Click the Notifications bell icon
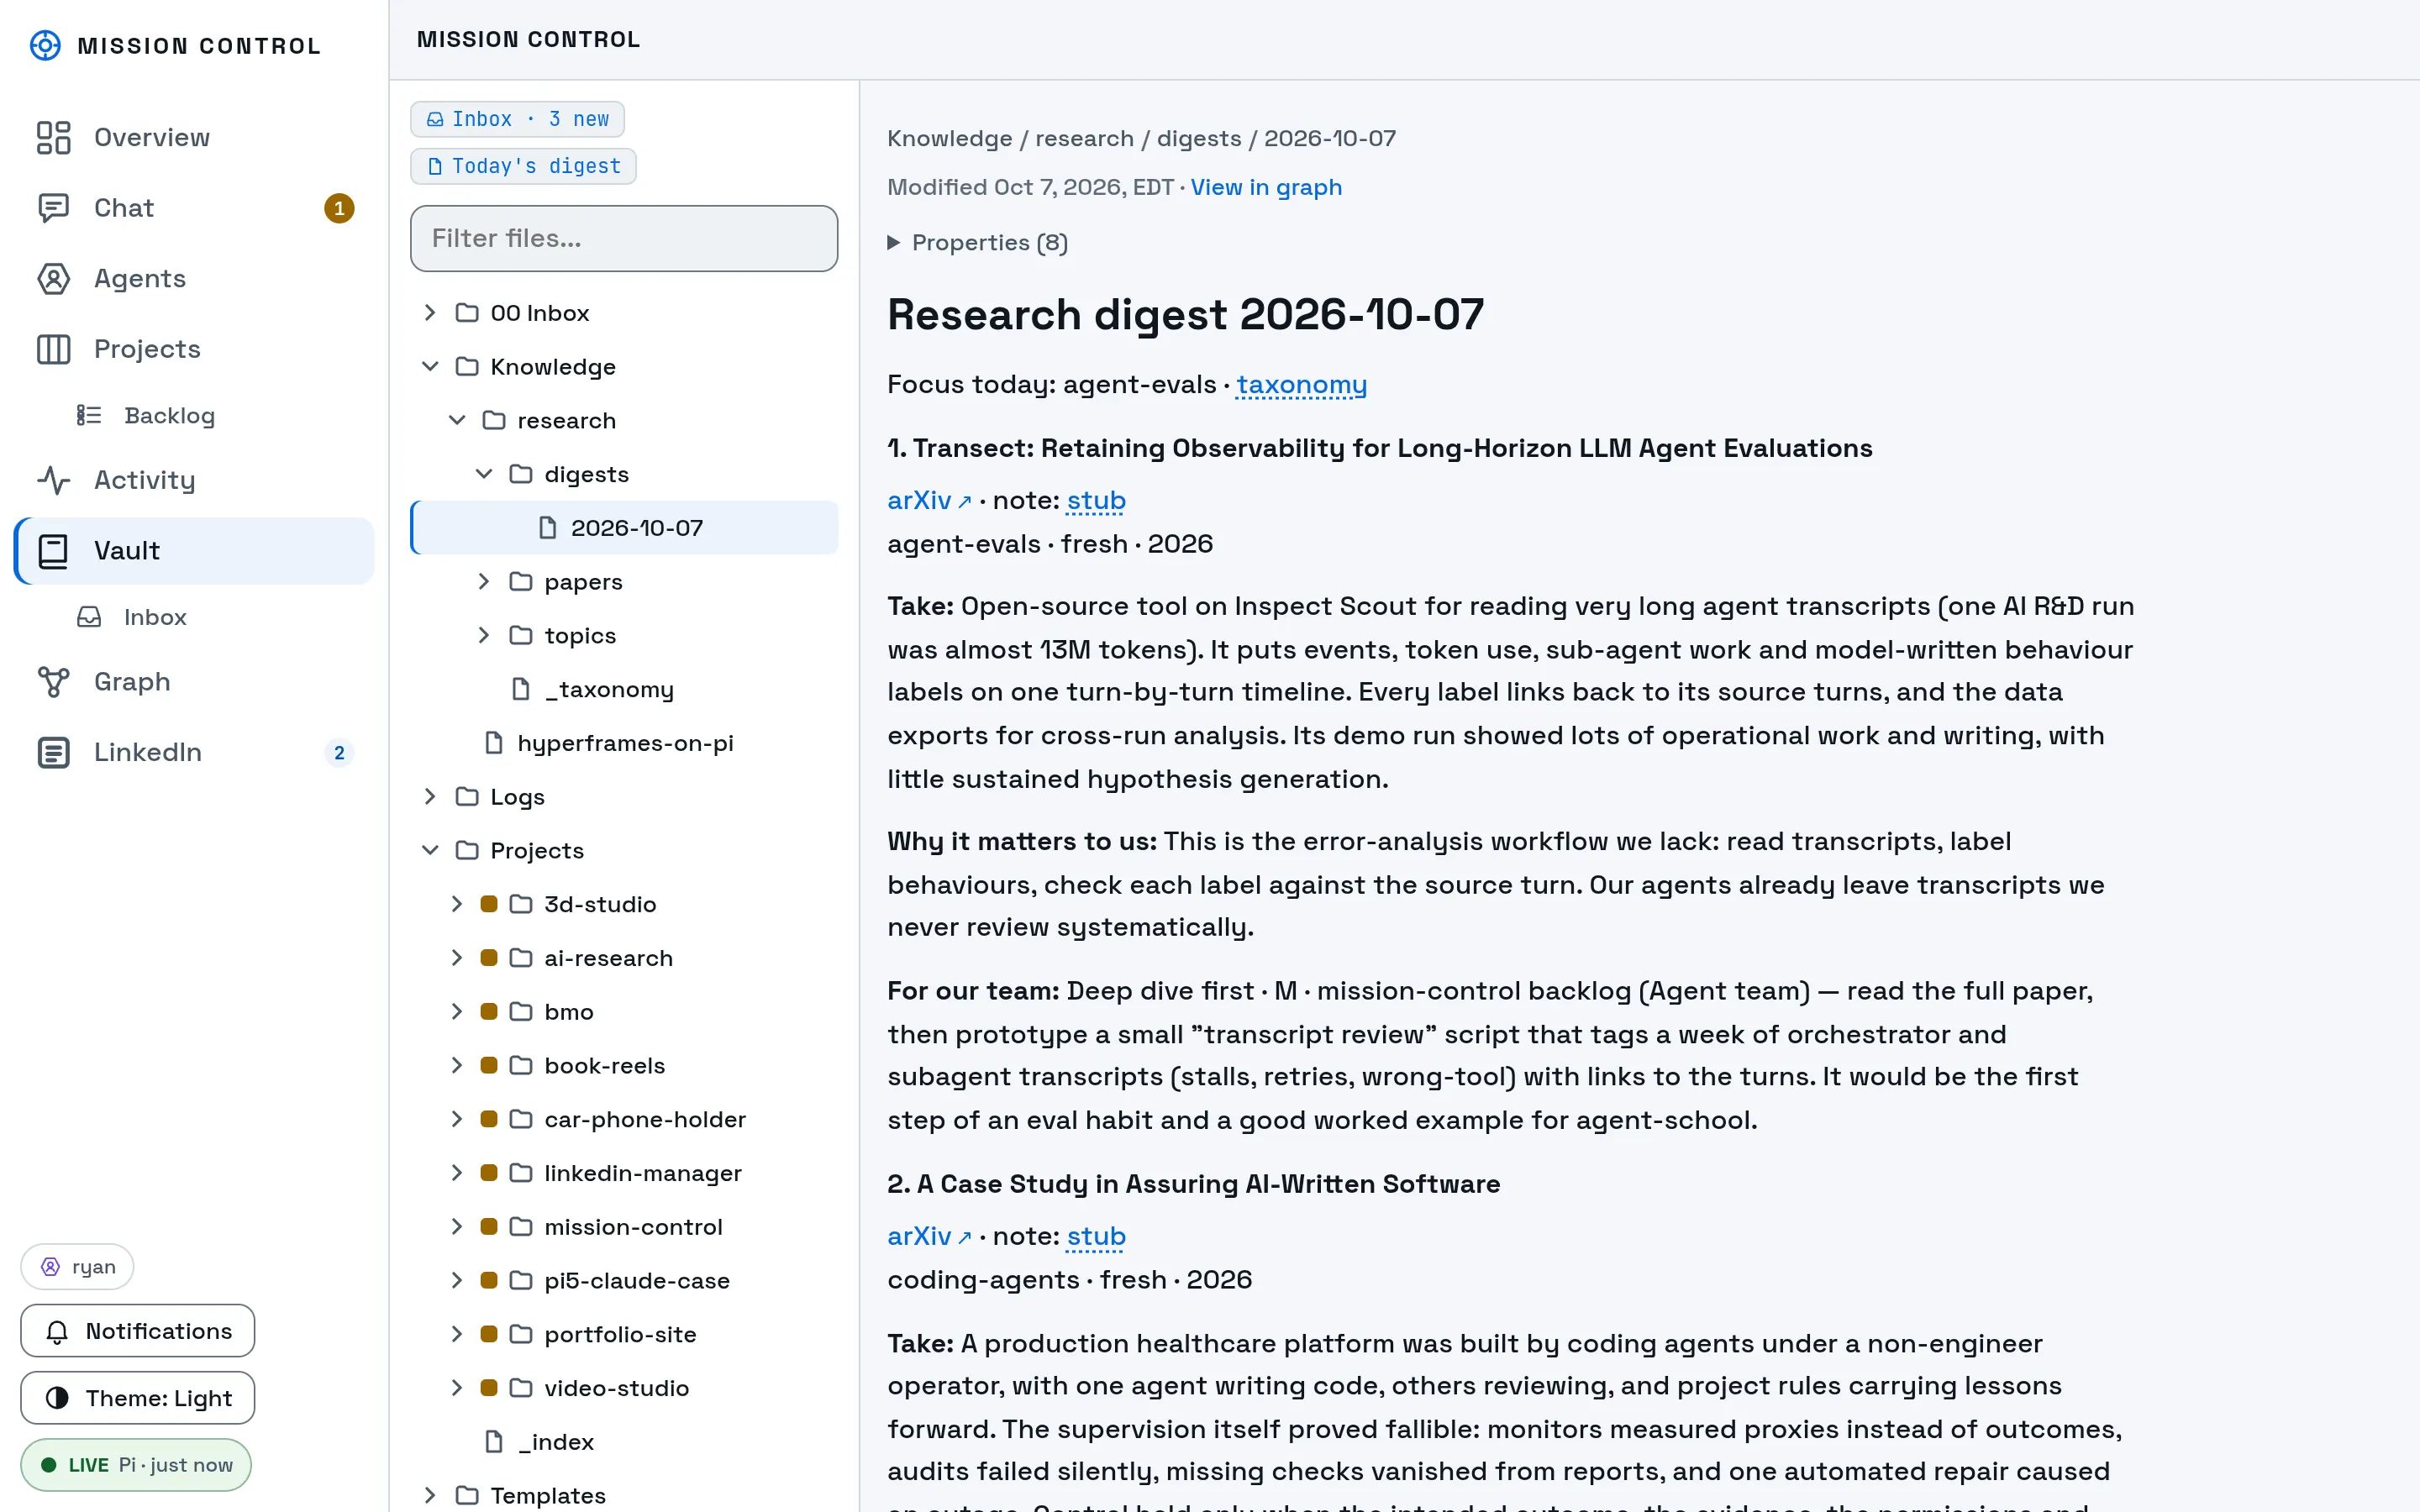 57,1331
